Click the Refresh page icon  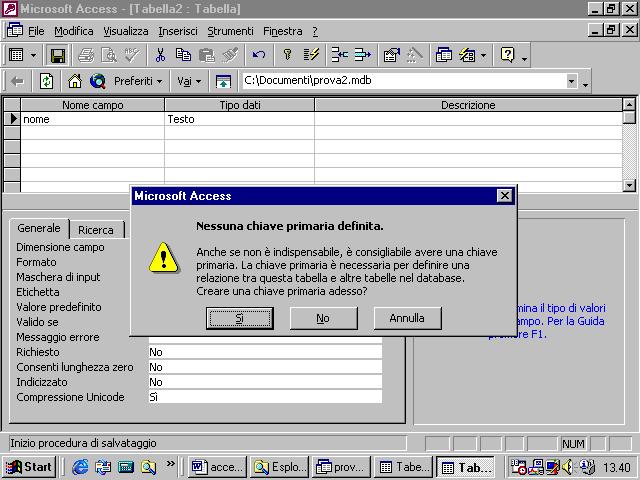46,82
